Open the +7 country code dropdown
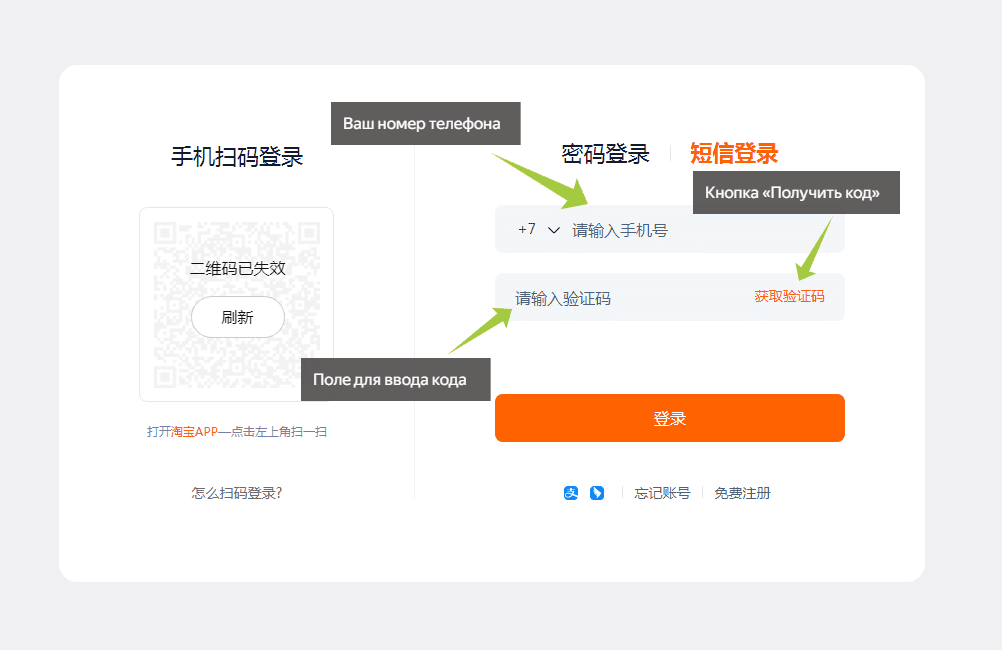The image size is (1002, 650). pyautogui.click(x=539, y=229)
